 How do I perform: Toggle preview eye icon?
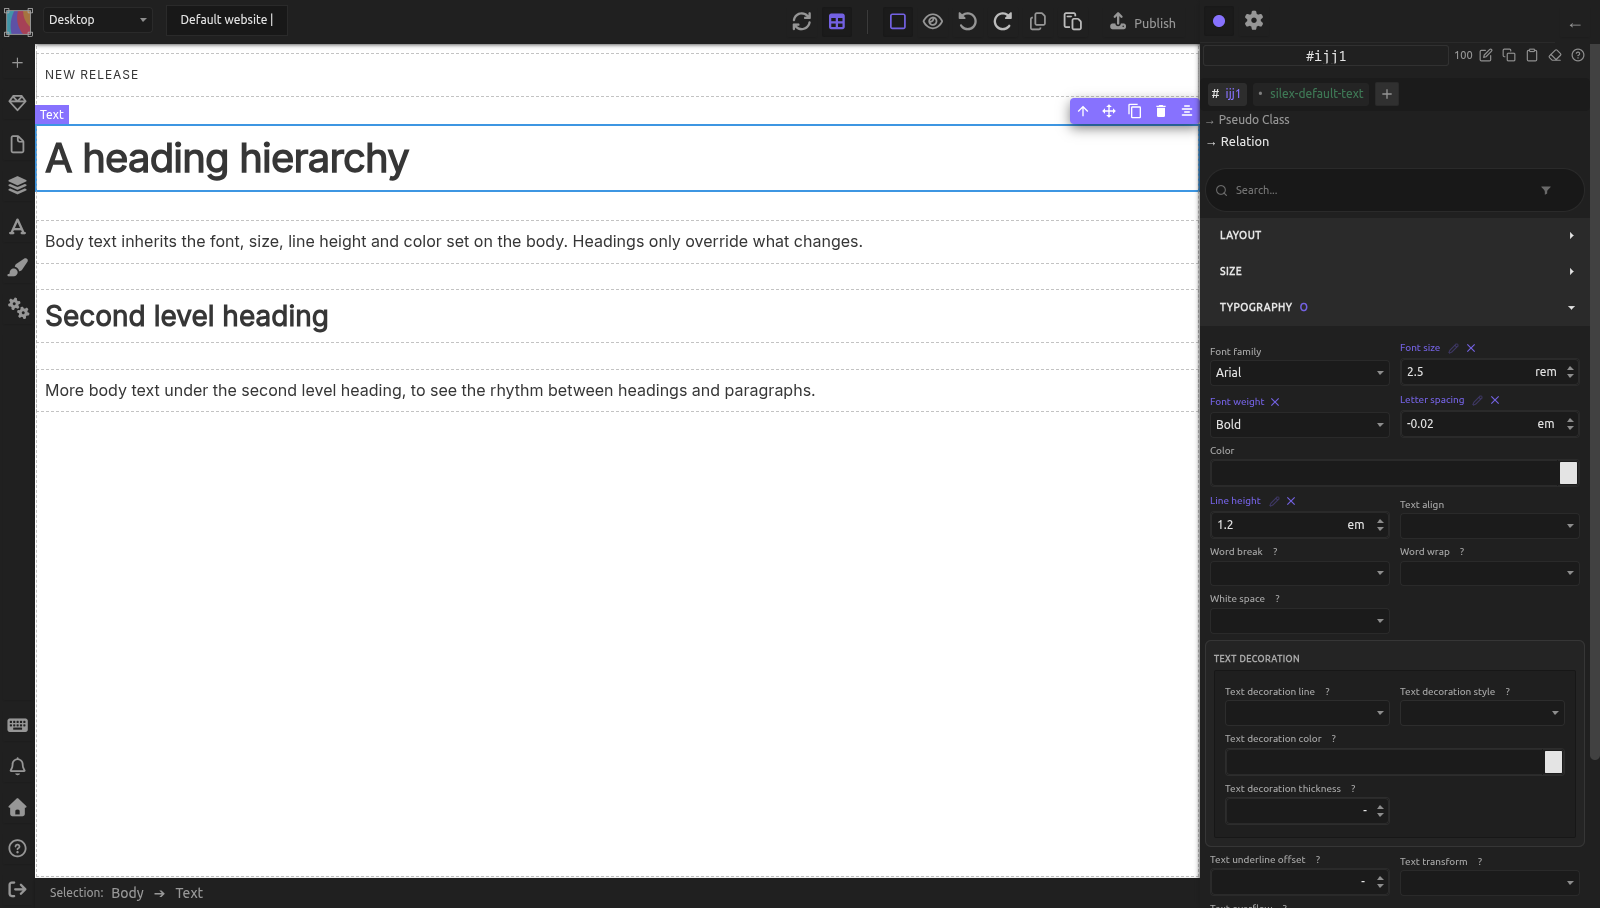[x=933, y=21]
